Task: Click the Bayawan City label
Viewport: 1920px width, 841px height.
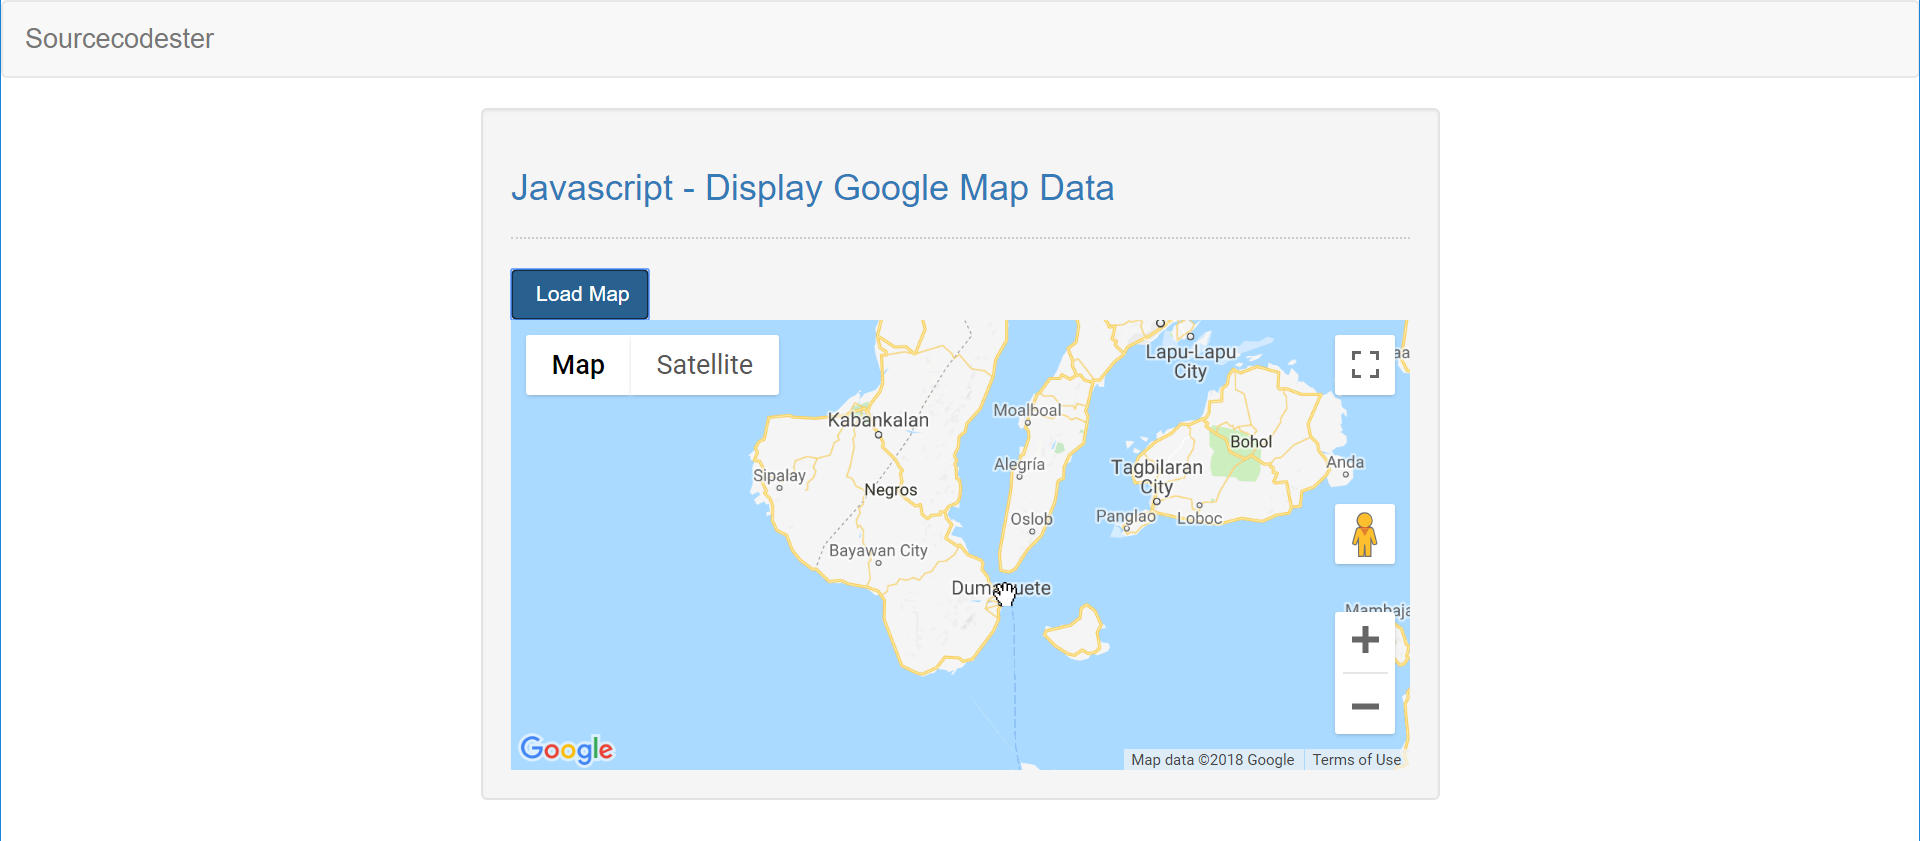Action: 878,550
